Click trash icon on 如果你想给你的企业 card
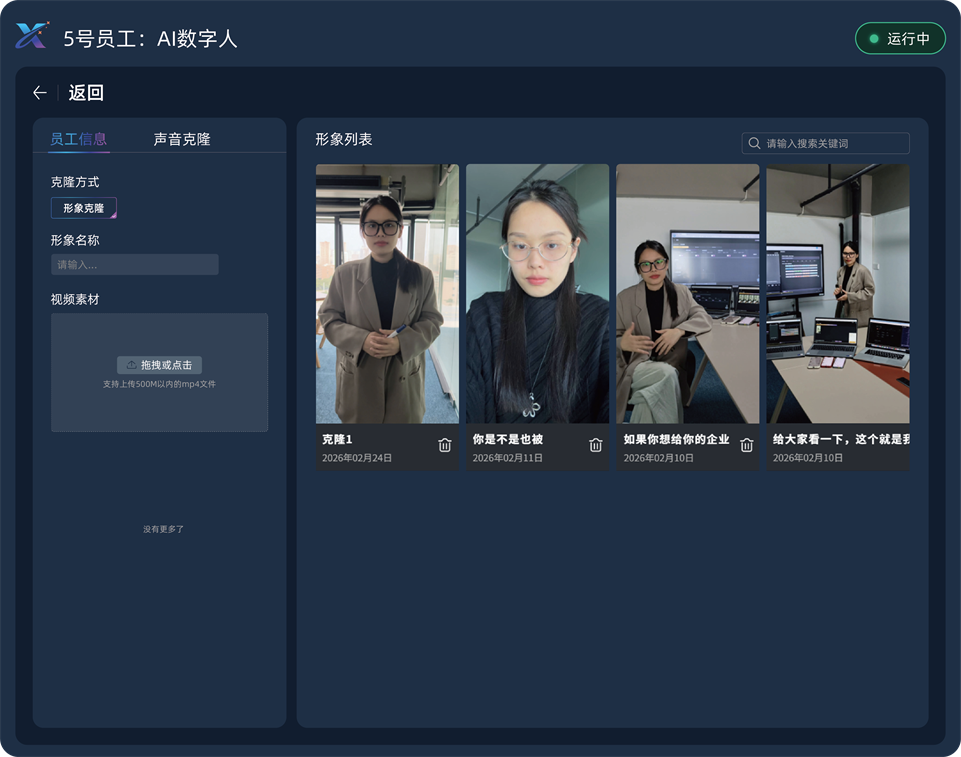Screen dimensions: 961x757 [x=746, y=445]
